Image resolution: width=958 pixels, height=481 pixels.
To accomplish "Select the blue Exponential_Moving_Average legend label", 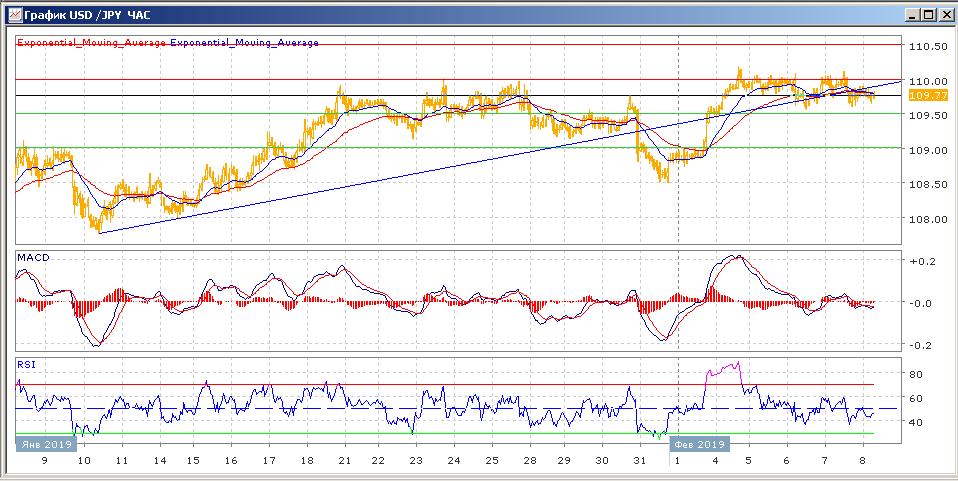I will click(244, 43).
